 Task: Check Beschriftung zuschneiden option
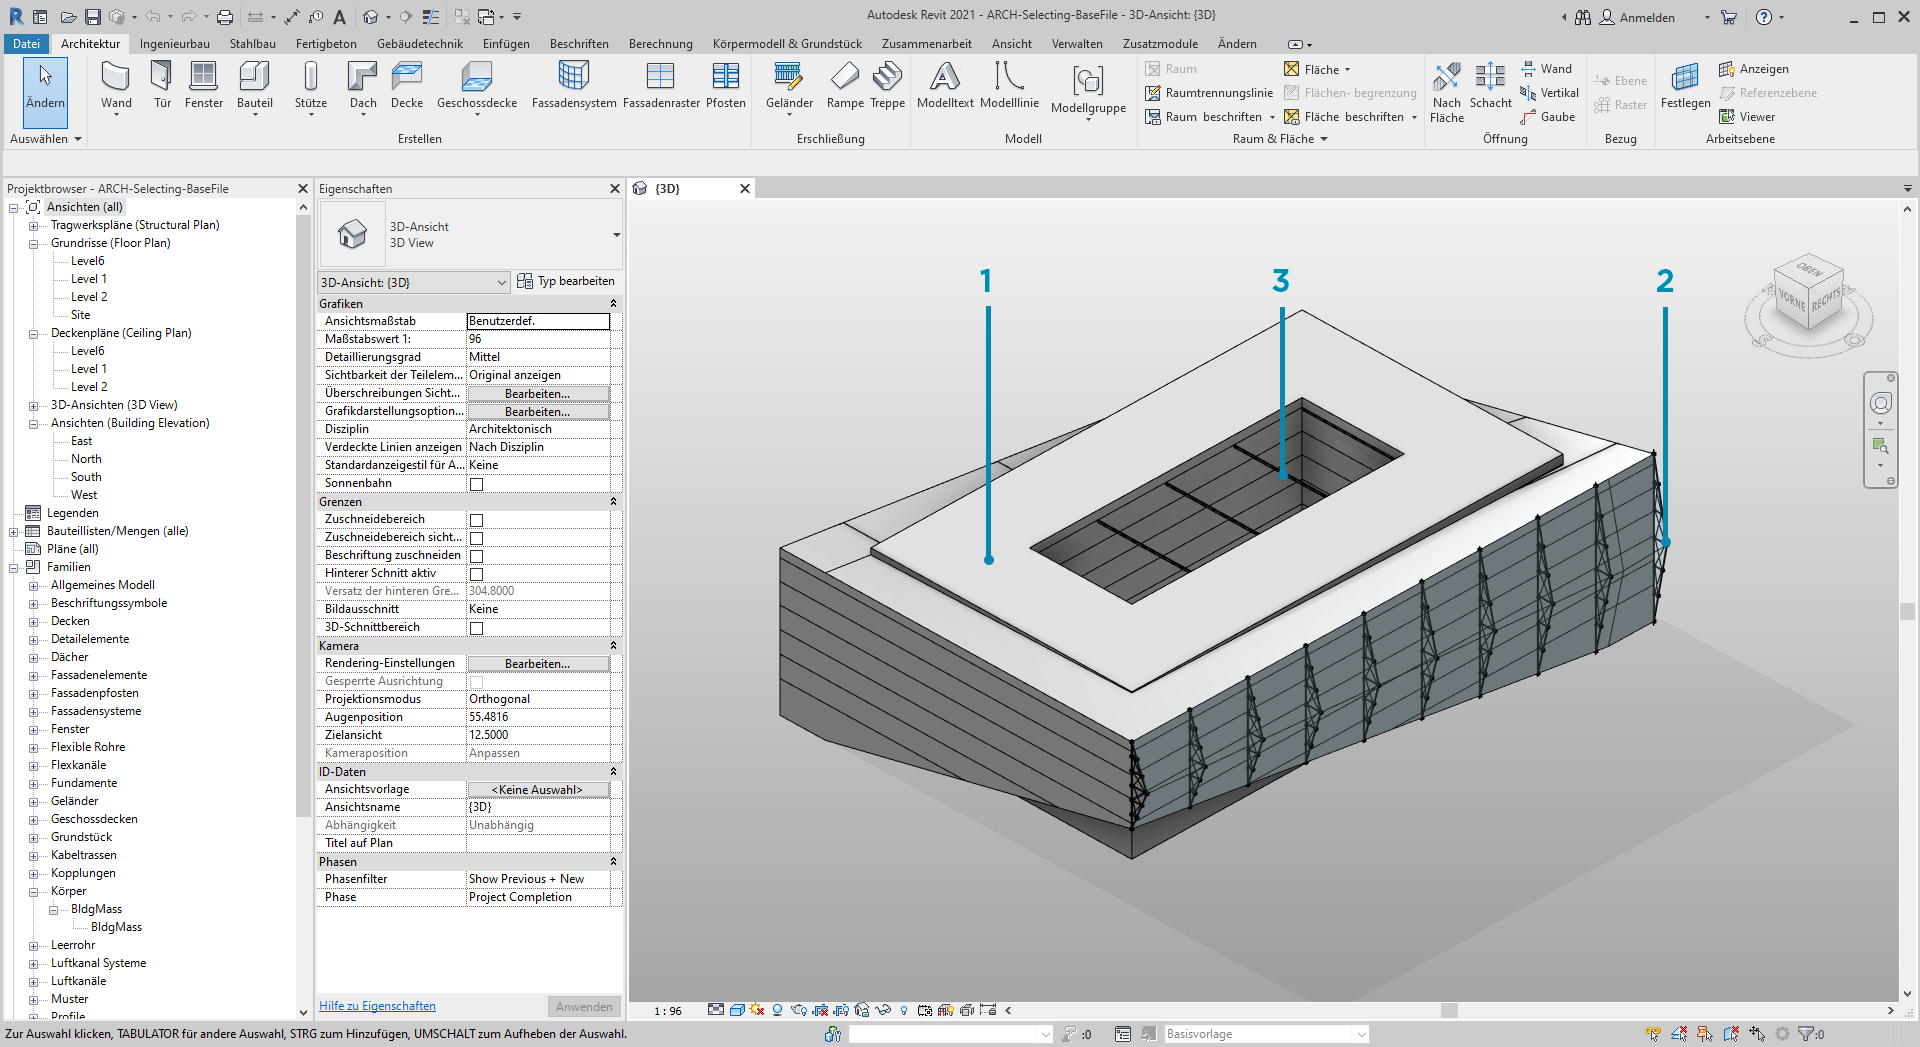point(477,556)
